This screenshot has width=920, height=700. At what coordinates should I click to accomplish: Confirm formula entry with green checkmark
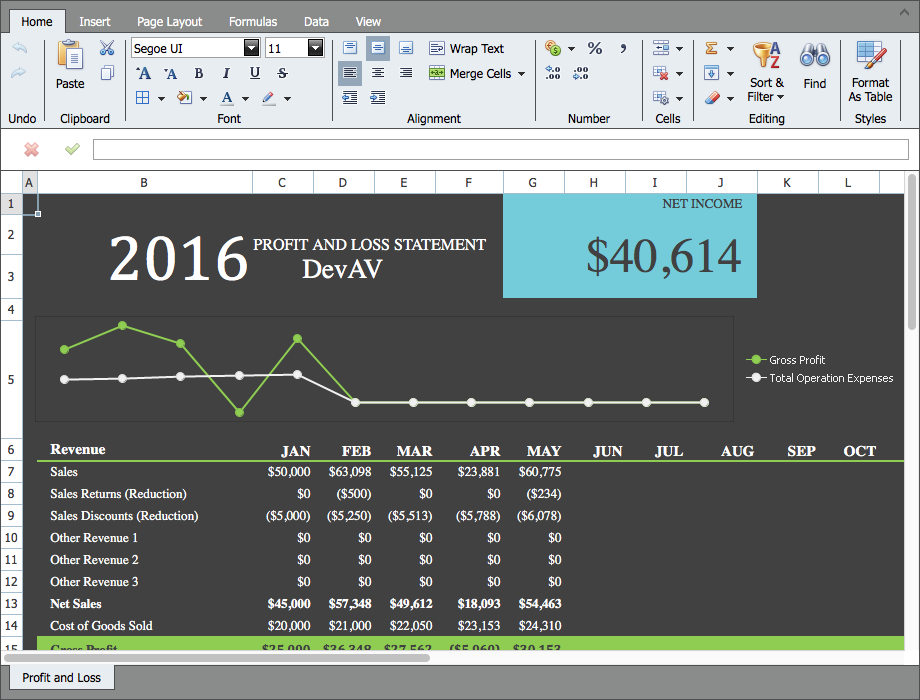click(72, 149)
